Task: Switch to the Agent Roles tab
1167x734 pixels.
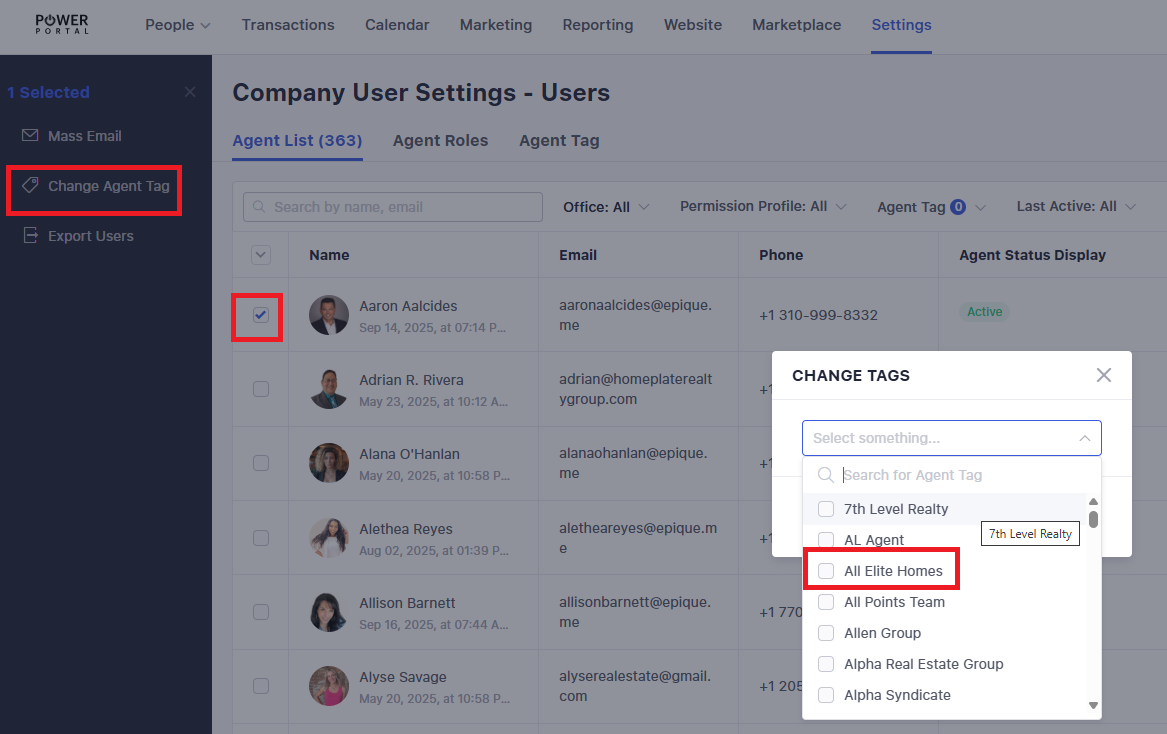Action: (x=440, y=141)
